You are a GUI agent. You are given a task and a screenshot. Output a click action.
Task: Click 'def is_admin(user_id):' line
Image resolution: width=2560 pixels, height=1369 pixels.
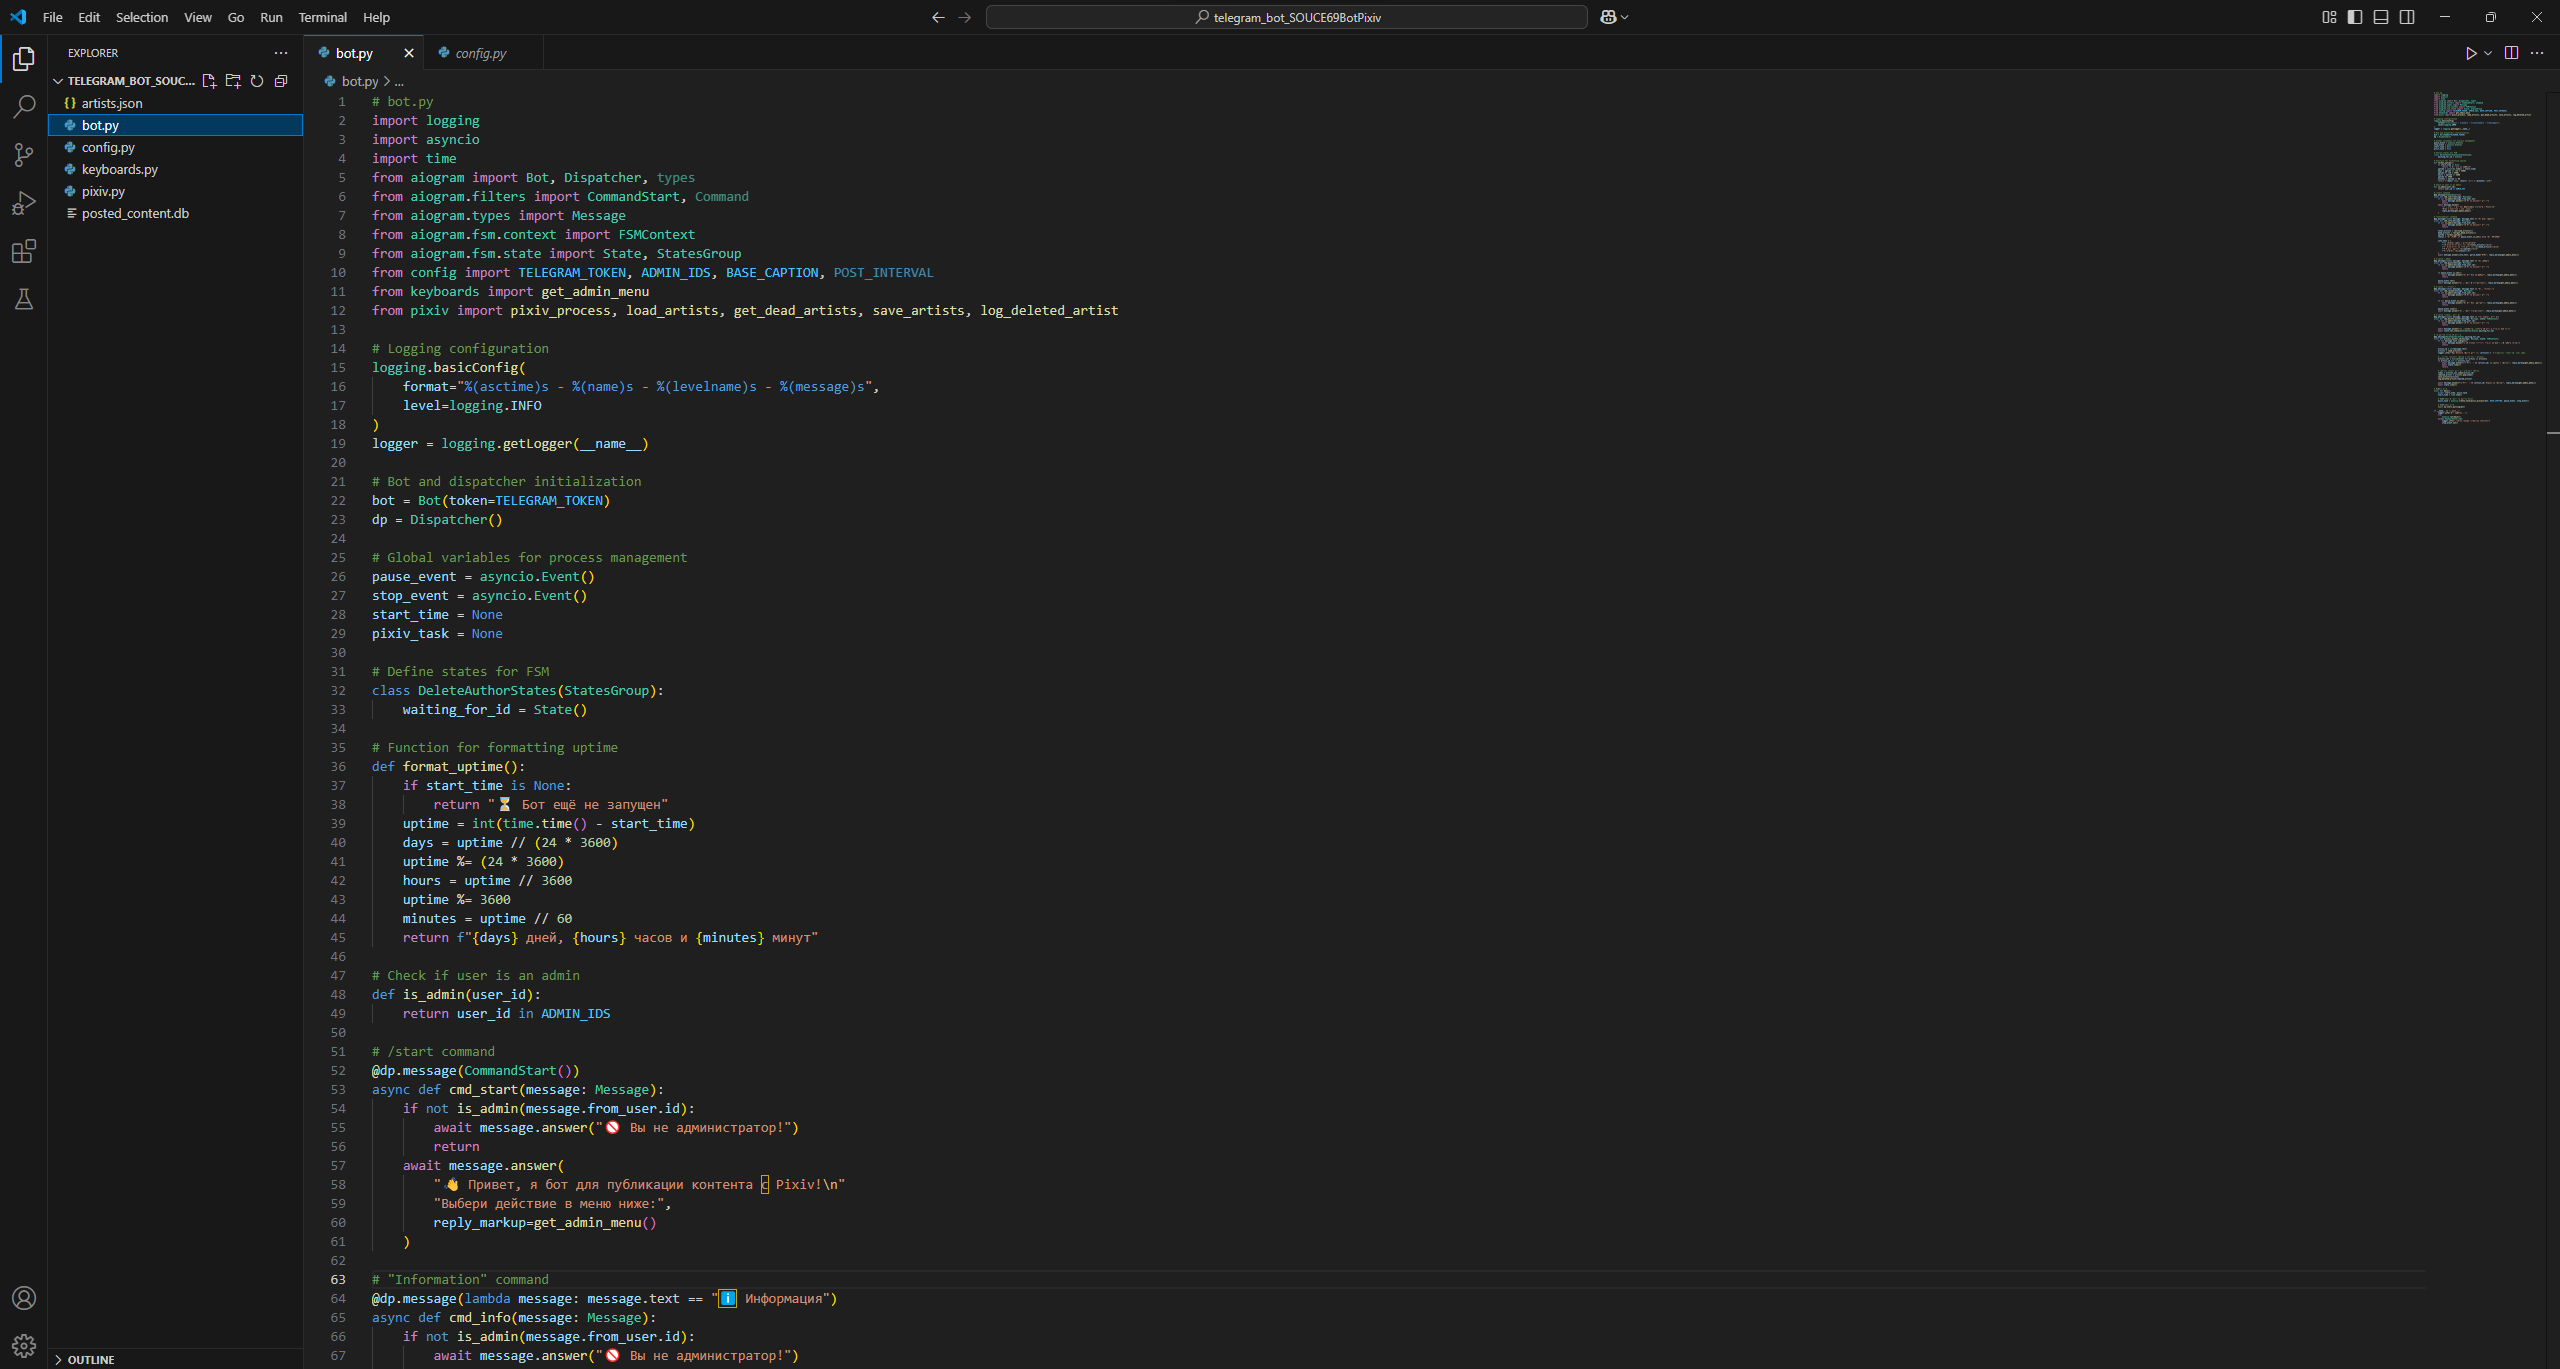point(456,994)
